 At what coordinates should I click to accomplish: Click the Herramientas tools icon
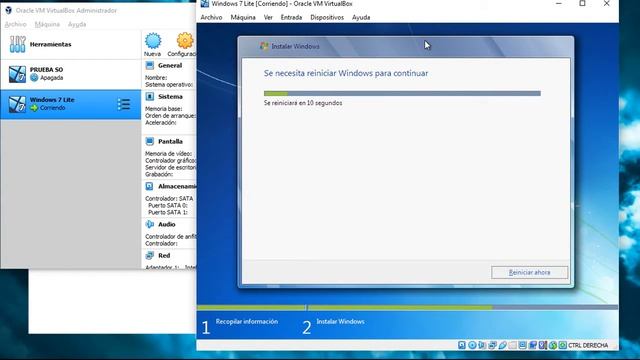(17, 44)
